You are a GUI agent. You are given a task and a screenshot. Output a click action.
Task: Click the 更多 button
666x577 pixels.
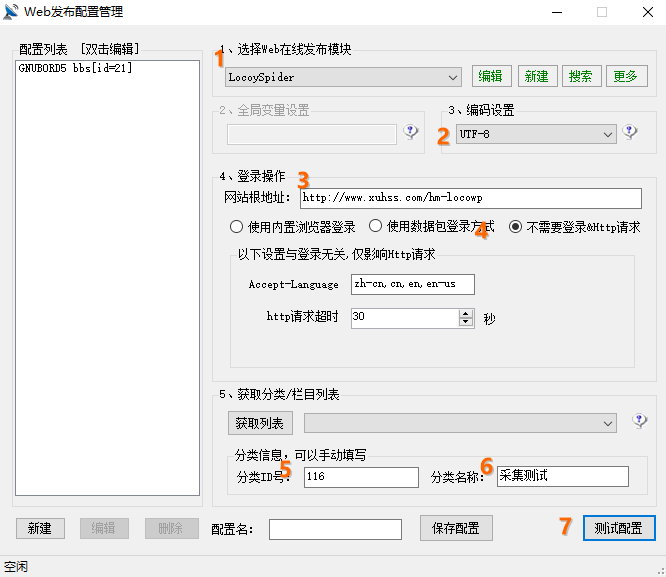click(x=625, y=77)
